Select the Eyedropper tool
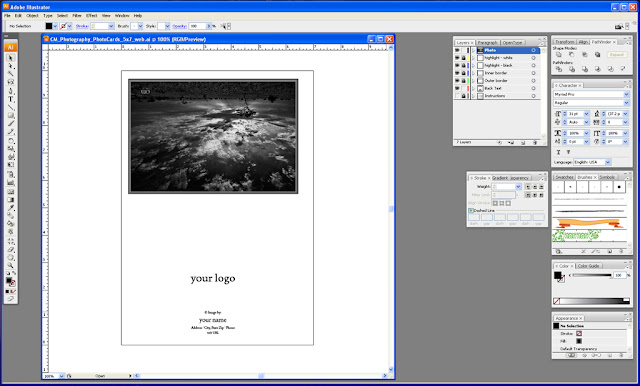Screen dimensions: 640x386 tap(11, 208)
